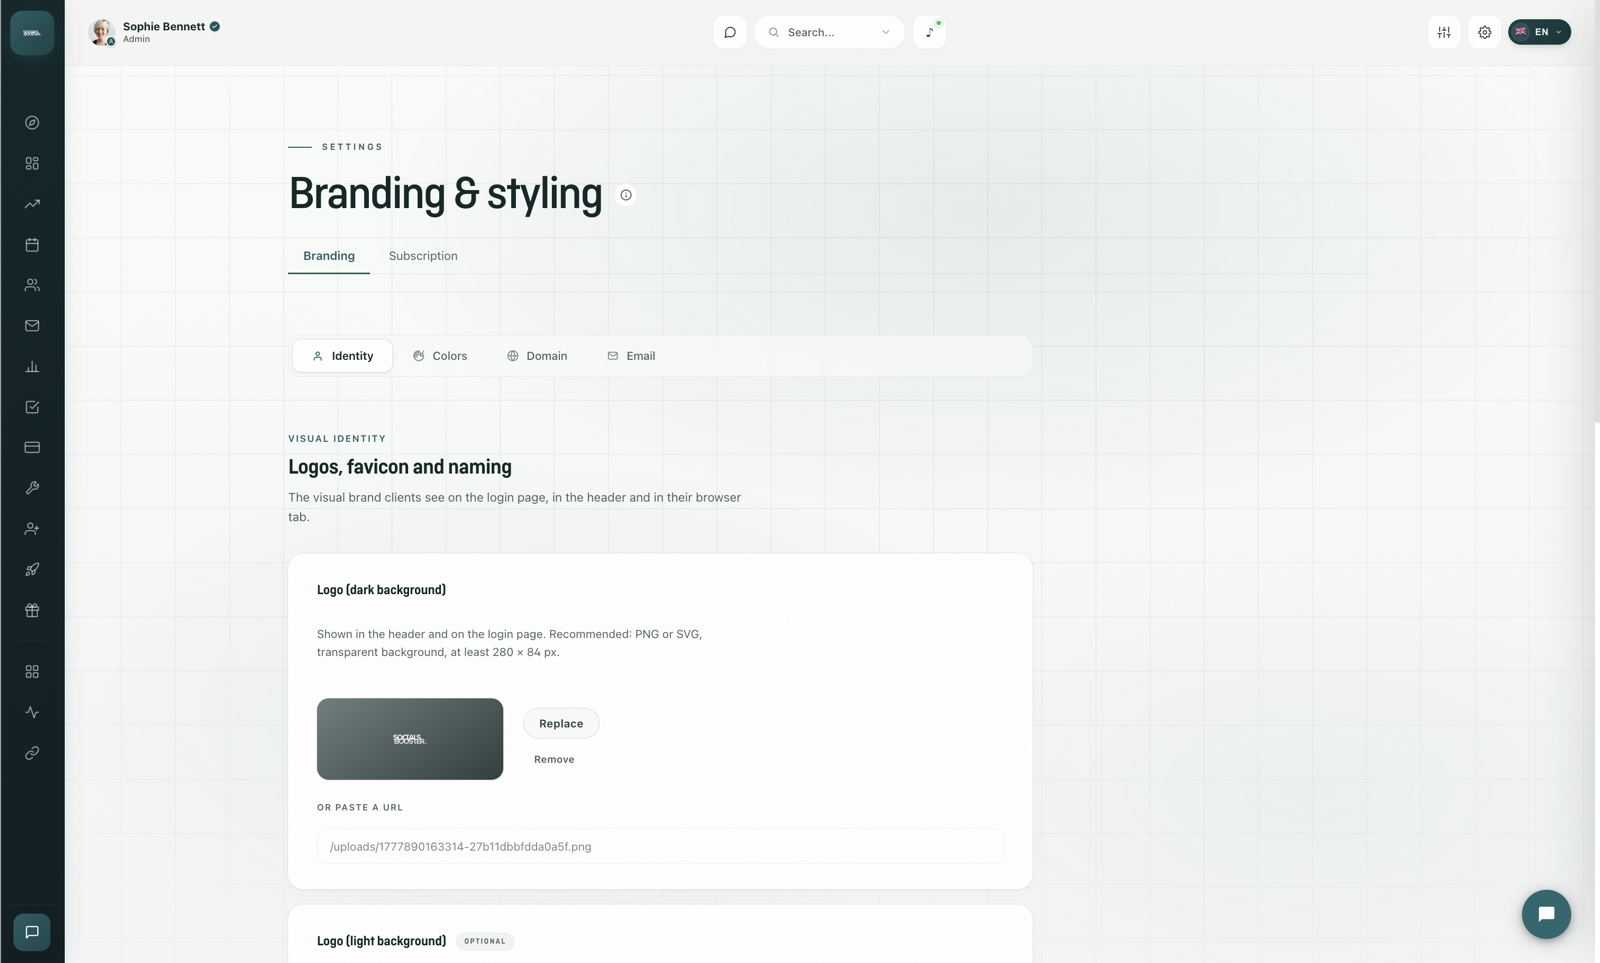1600x963 pixels.
Task: Click the info icon beside Branding & styling
Action: (626, 195)
